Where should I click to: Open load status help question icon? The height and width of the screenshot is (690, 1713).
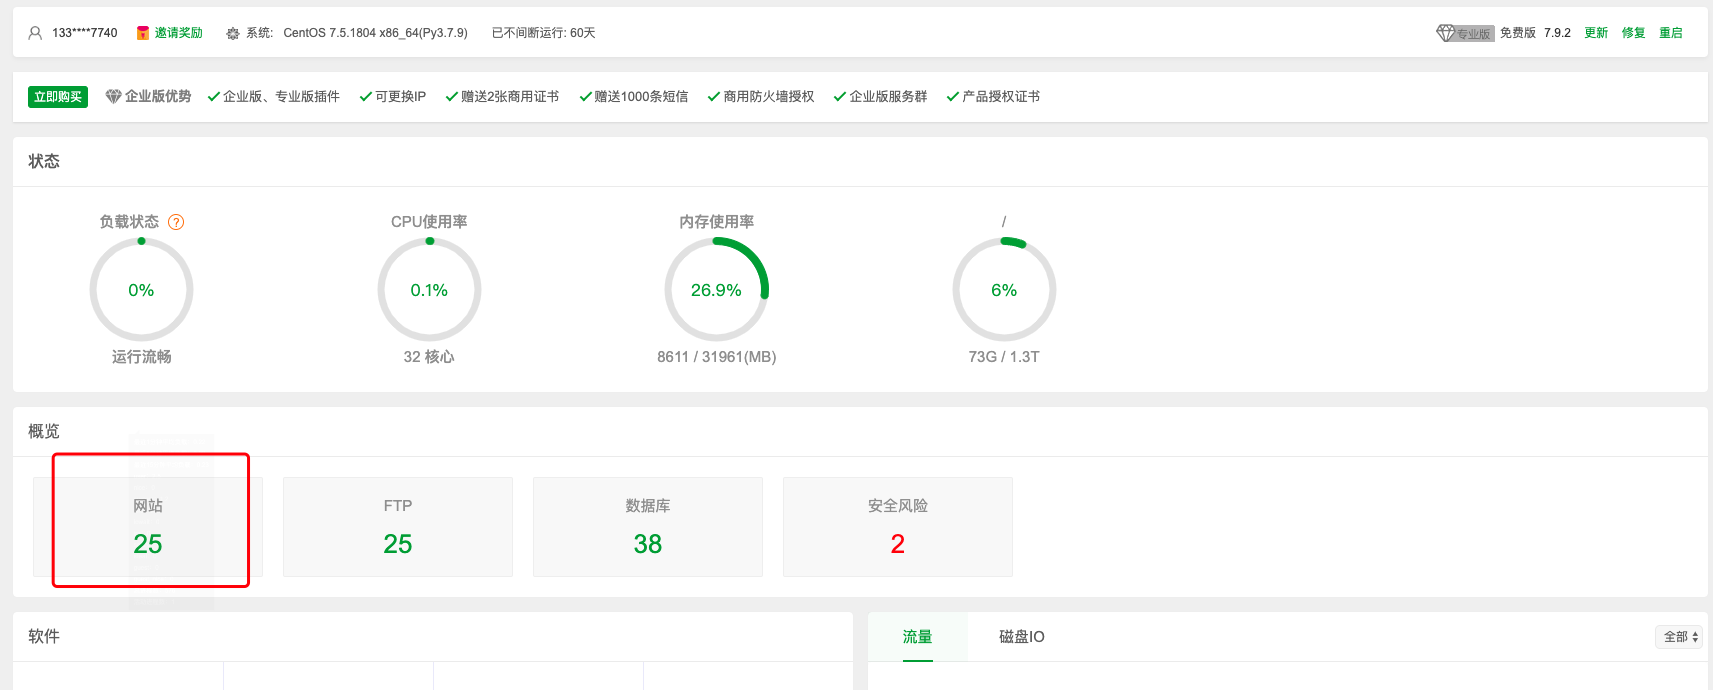pyautogui.click(x=176, y=222)
